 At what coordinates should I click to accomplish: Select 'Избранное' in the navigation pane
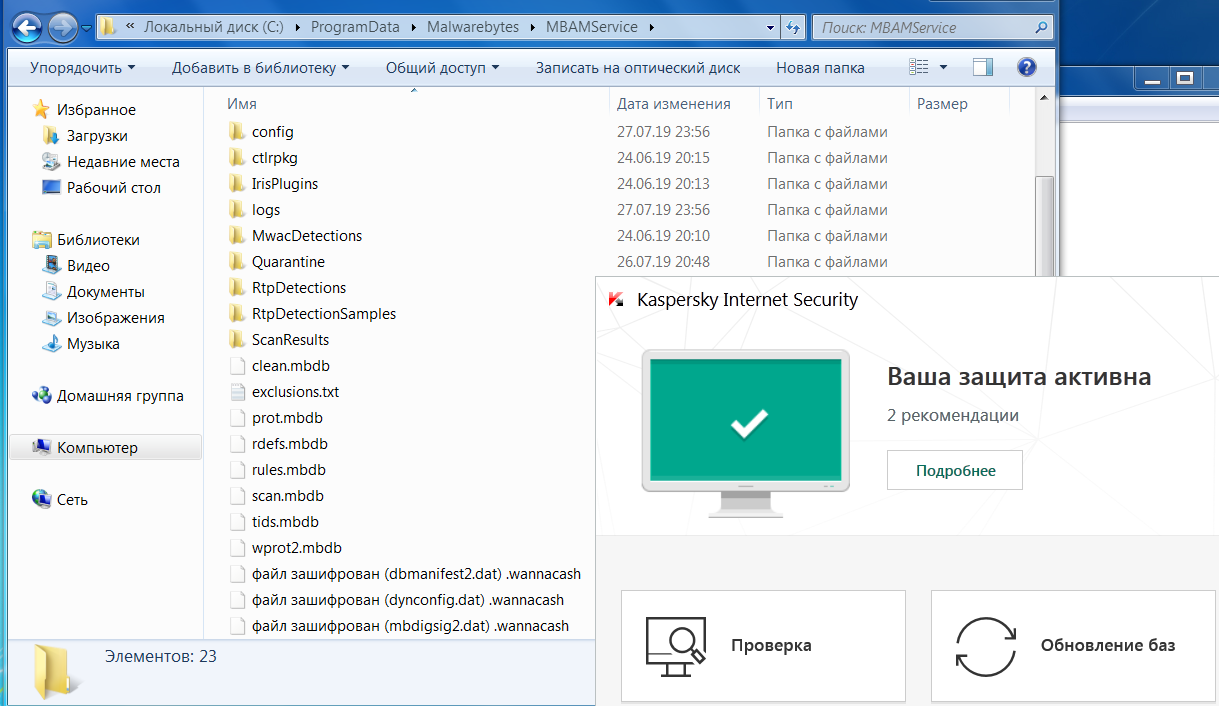point(96,110)
